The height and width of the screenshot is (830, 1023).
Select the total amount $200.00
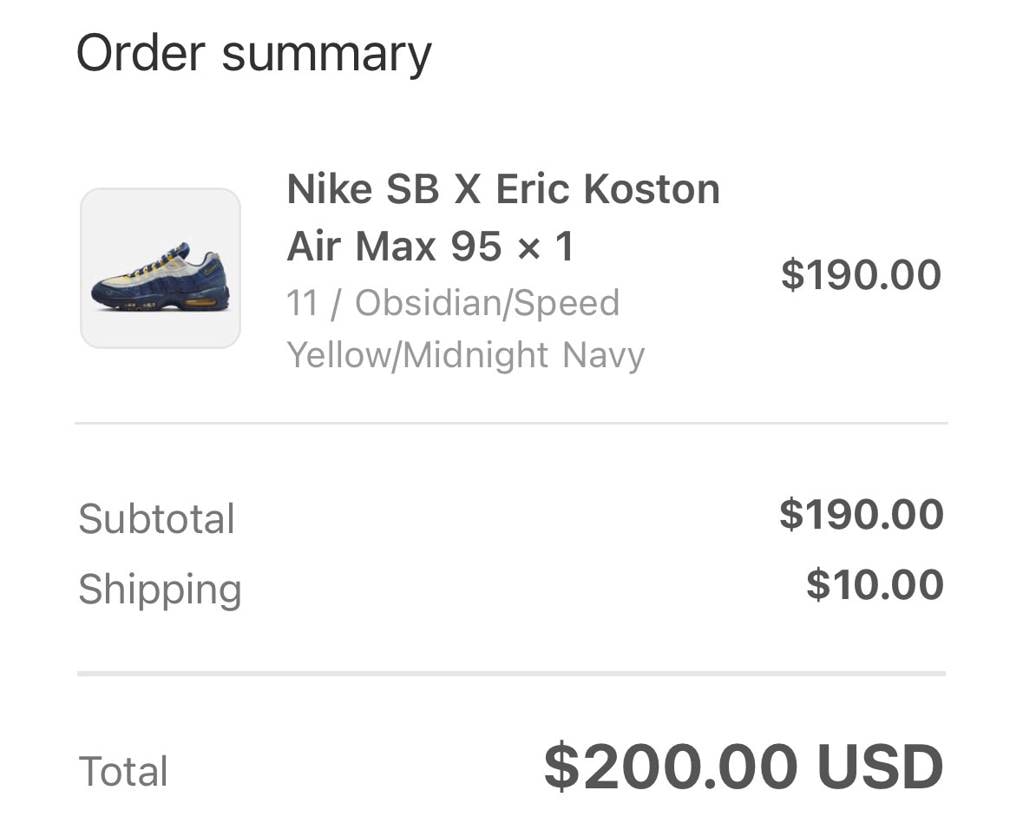(670, 768)
